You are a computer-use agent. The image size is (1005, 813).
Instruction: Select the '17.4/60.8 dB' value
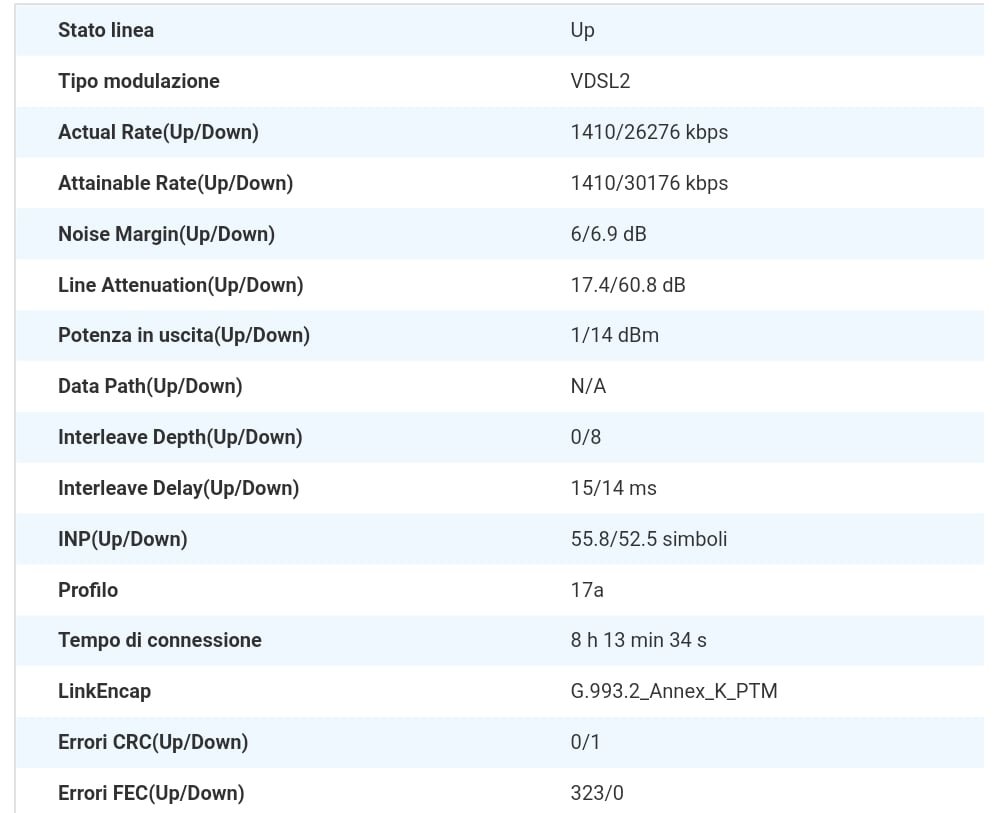[x=628, y=285]
